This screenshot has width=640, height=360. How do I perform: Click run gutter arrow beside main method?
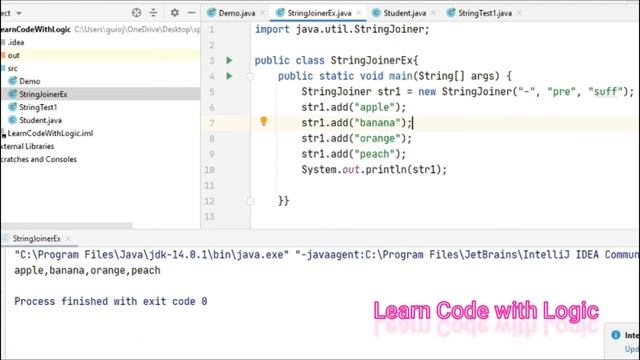(x=229, y=76)
